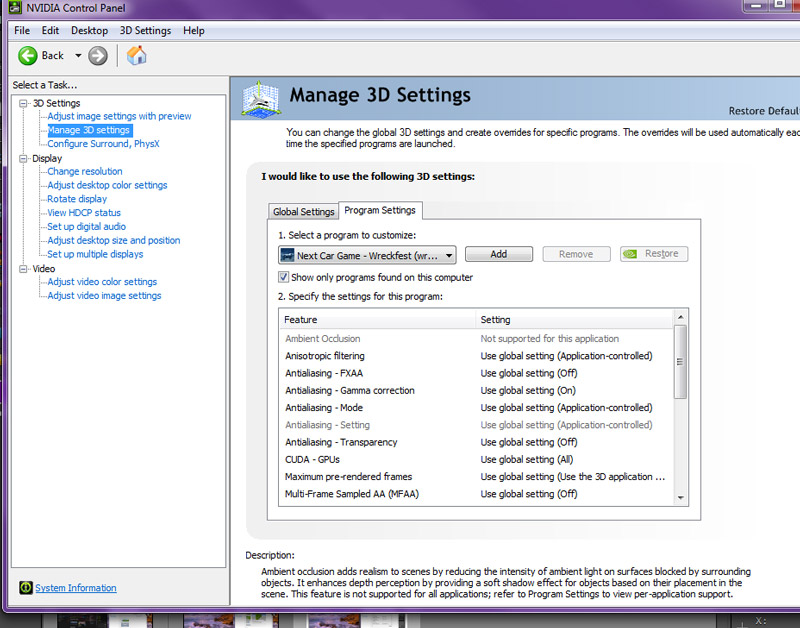The height and width of the screenshot is (628, 800).
Task: Open 'View HDCP status' task
Action: tap(84, 213)
